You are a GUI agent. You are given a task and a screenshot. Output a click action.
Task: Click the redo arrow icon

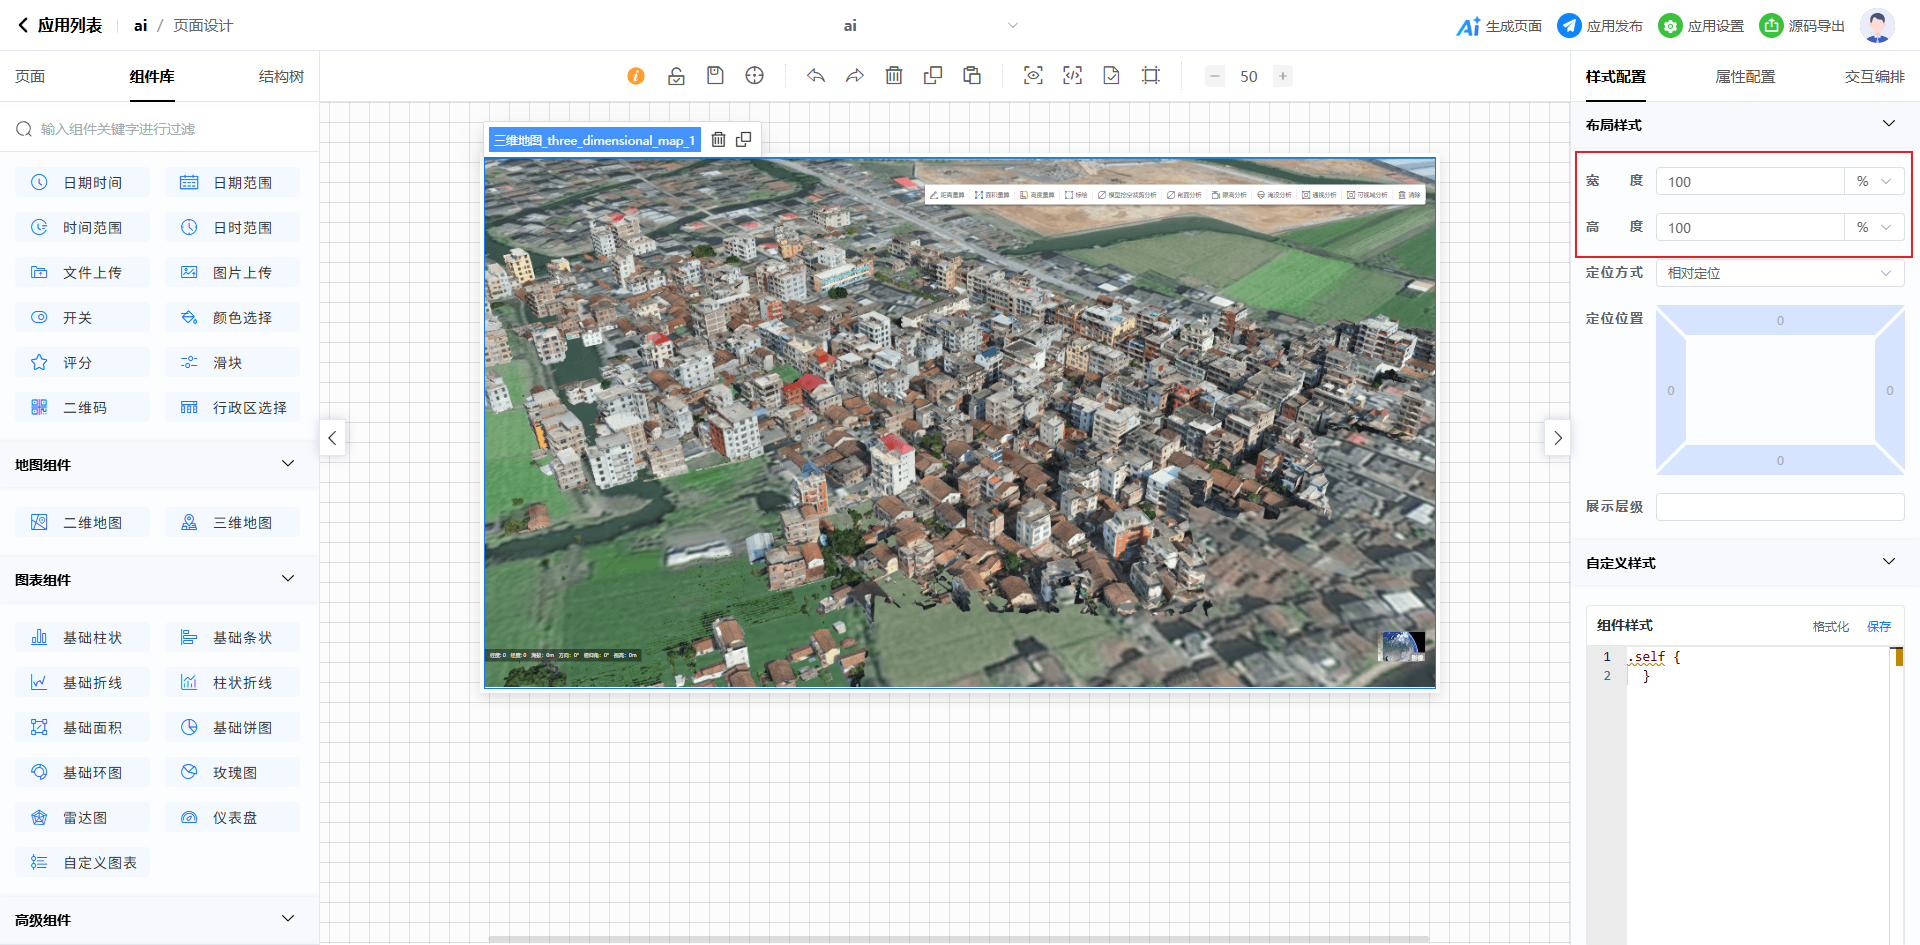855,76
